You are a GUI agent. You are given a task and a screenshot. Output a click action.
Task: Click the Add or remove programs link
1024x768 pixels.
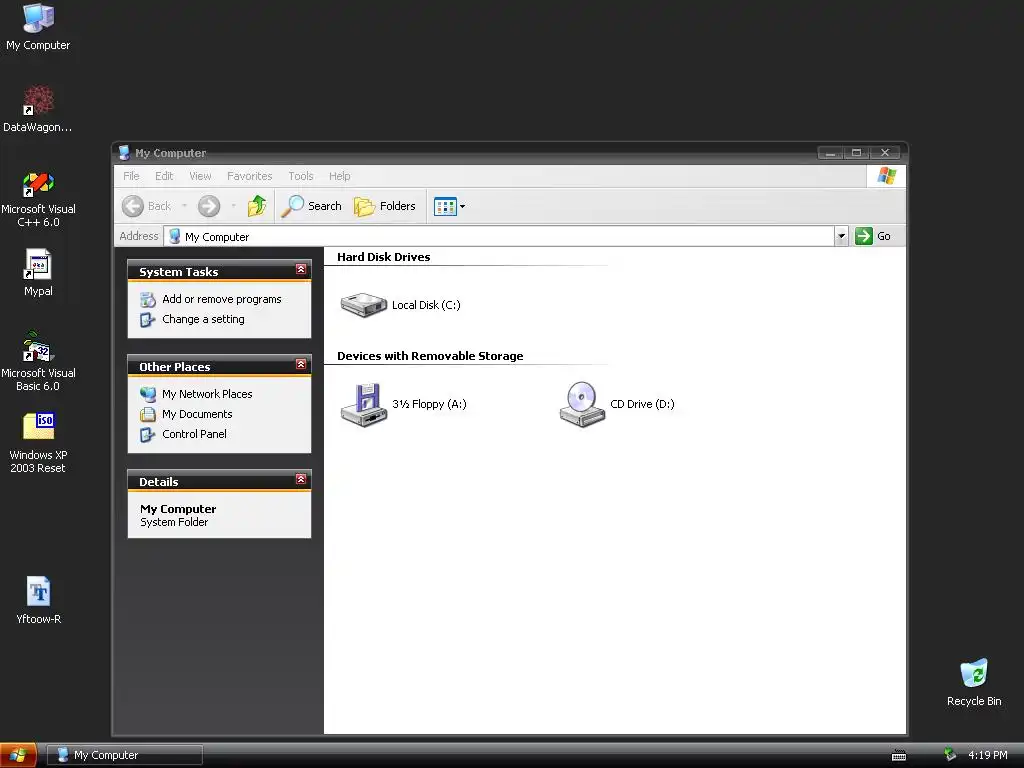[222, 299]
